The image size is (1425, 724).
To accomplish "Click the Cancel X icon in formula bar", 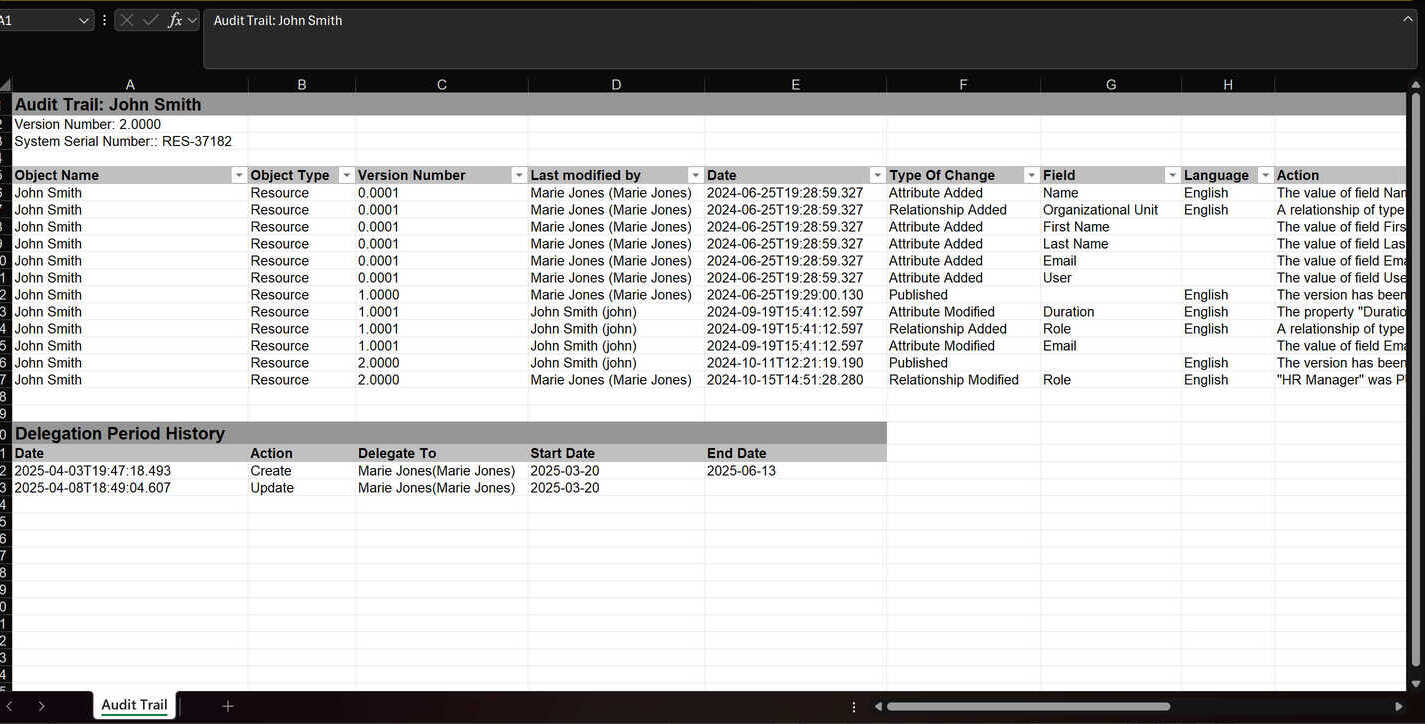I will [x=127, y=20].
